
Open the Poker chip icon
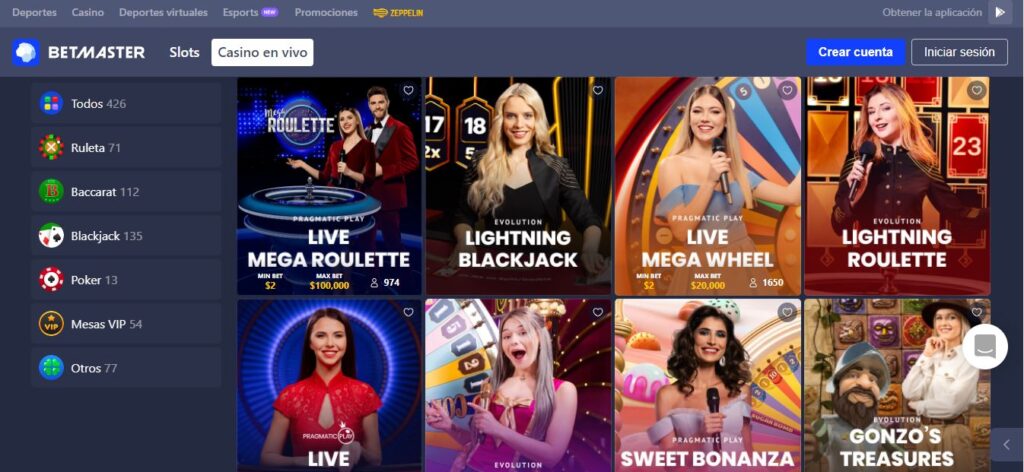51,279
